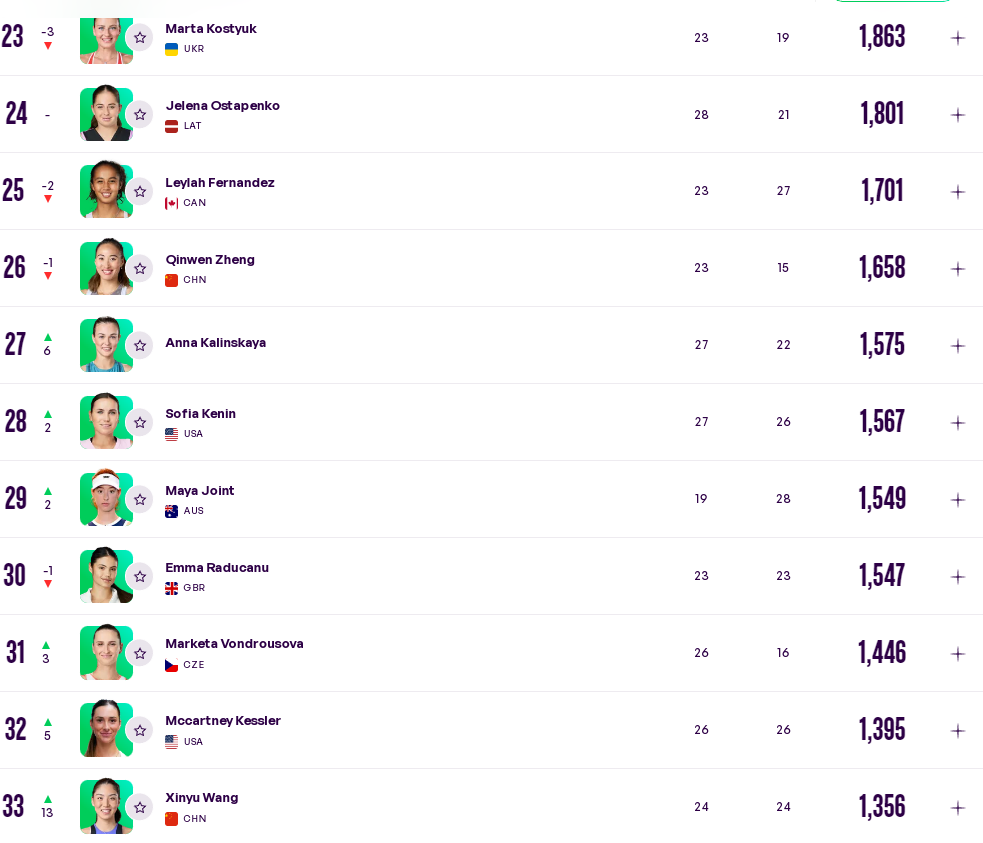Image resolution: width=983 pixels, height=843 pixels.
Task: Click the star icon next to Qinwen Zheng
Action: coord(140,269)
